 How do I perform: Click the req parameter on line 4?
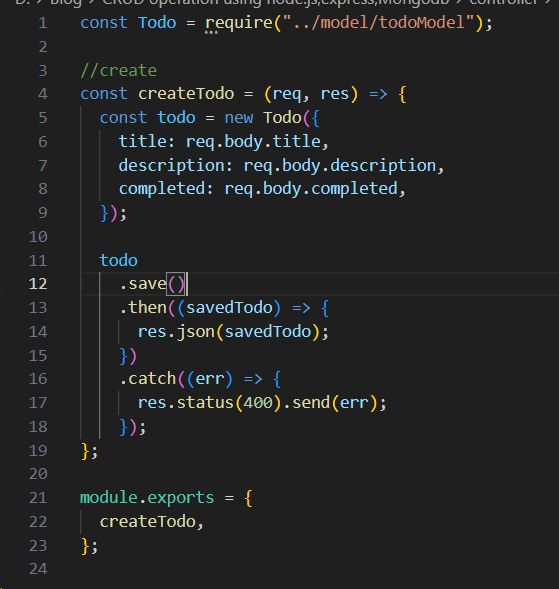(x=287, y=94)
